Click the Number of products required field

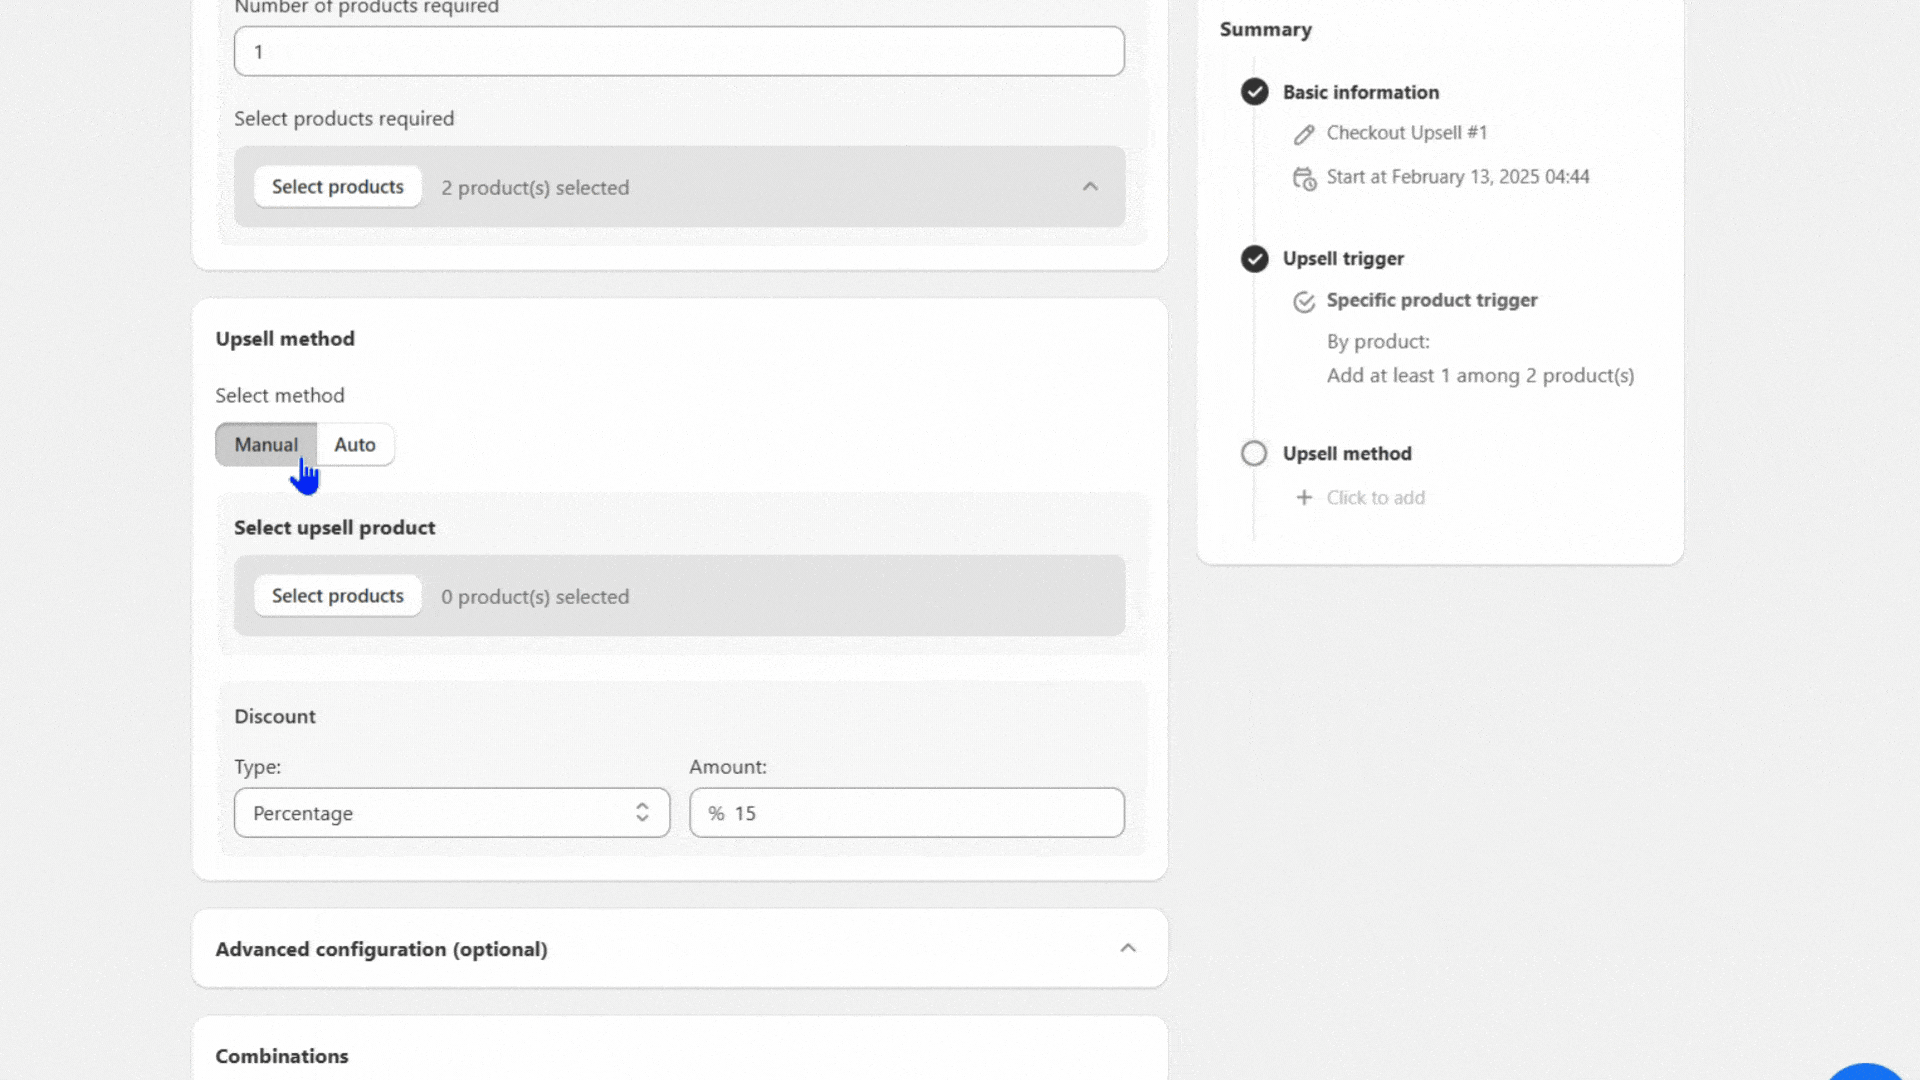pyautogui.click(x=679, y=52)
